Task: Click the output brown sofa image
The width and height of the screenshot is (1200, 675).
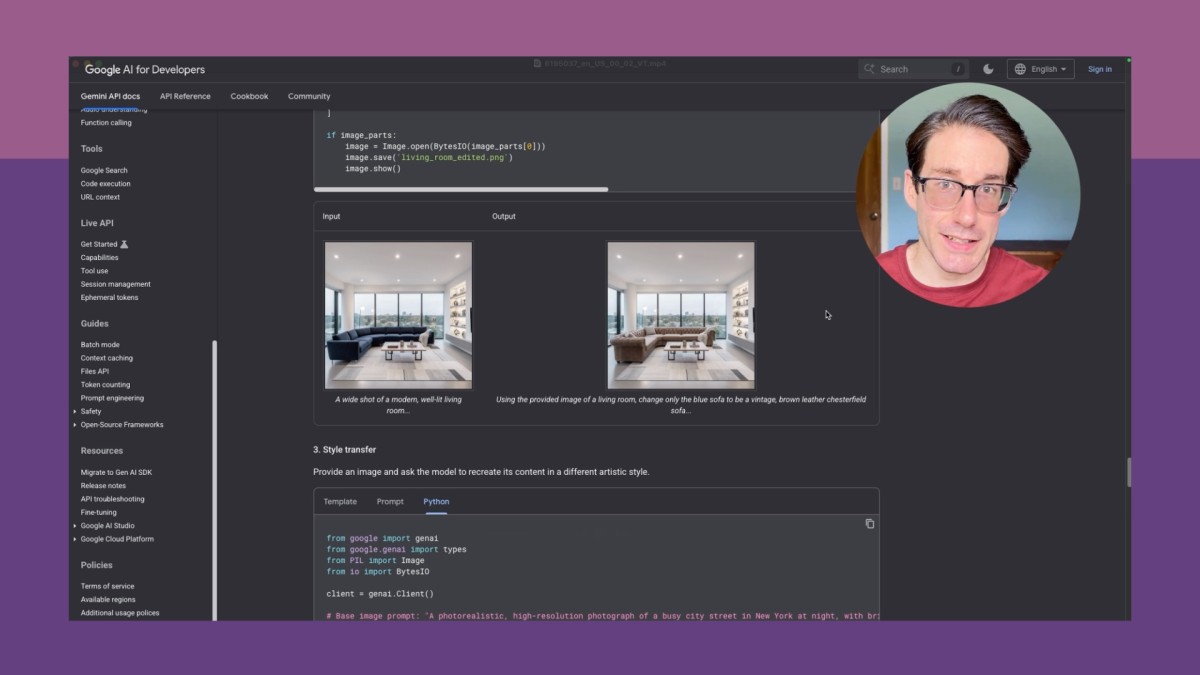Action: click(681, 315)
